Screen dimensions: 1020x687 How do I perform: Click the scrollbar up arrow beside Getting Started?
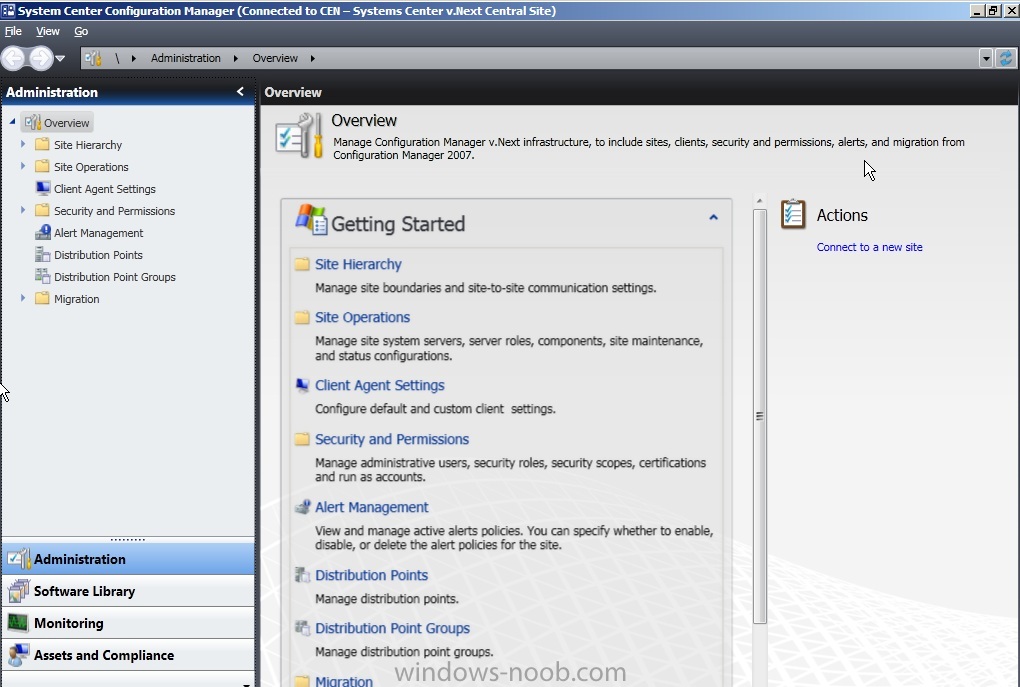pos(759,201)
